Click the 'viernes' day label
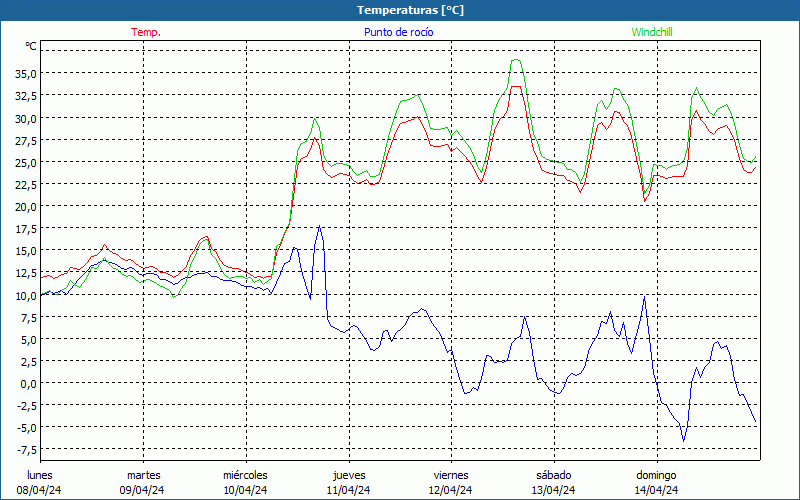This screenshot has height=500, width=800. [x=451, y=475]
